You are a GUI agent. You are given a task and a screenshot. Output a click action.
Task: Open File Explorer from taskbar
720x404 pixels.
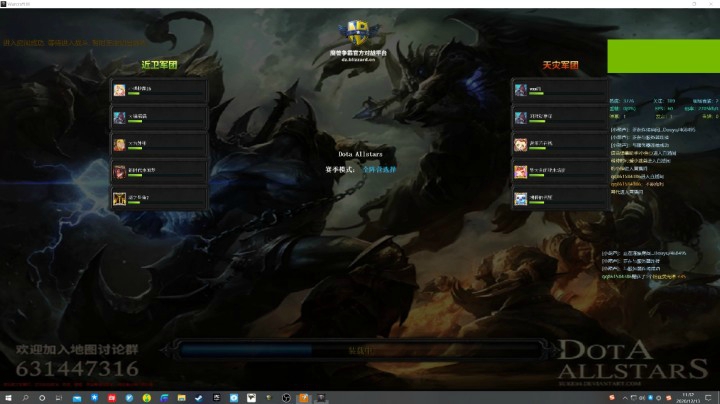point(181,398)
